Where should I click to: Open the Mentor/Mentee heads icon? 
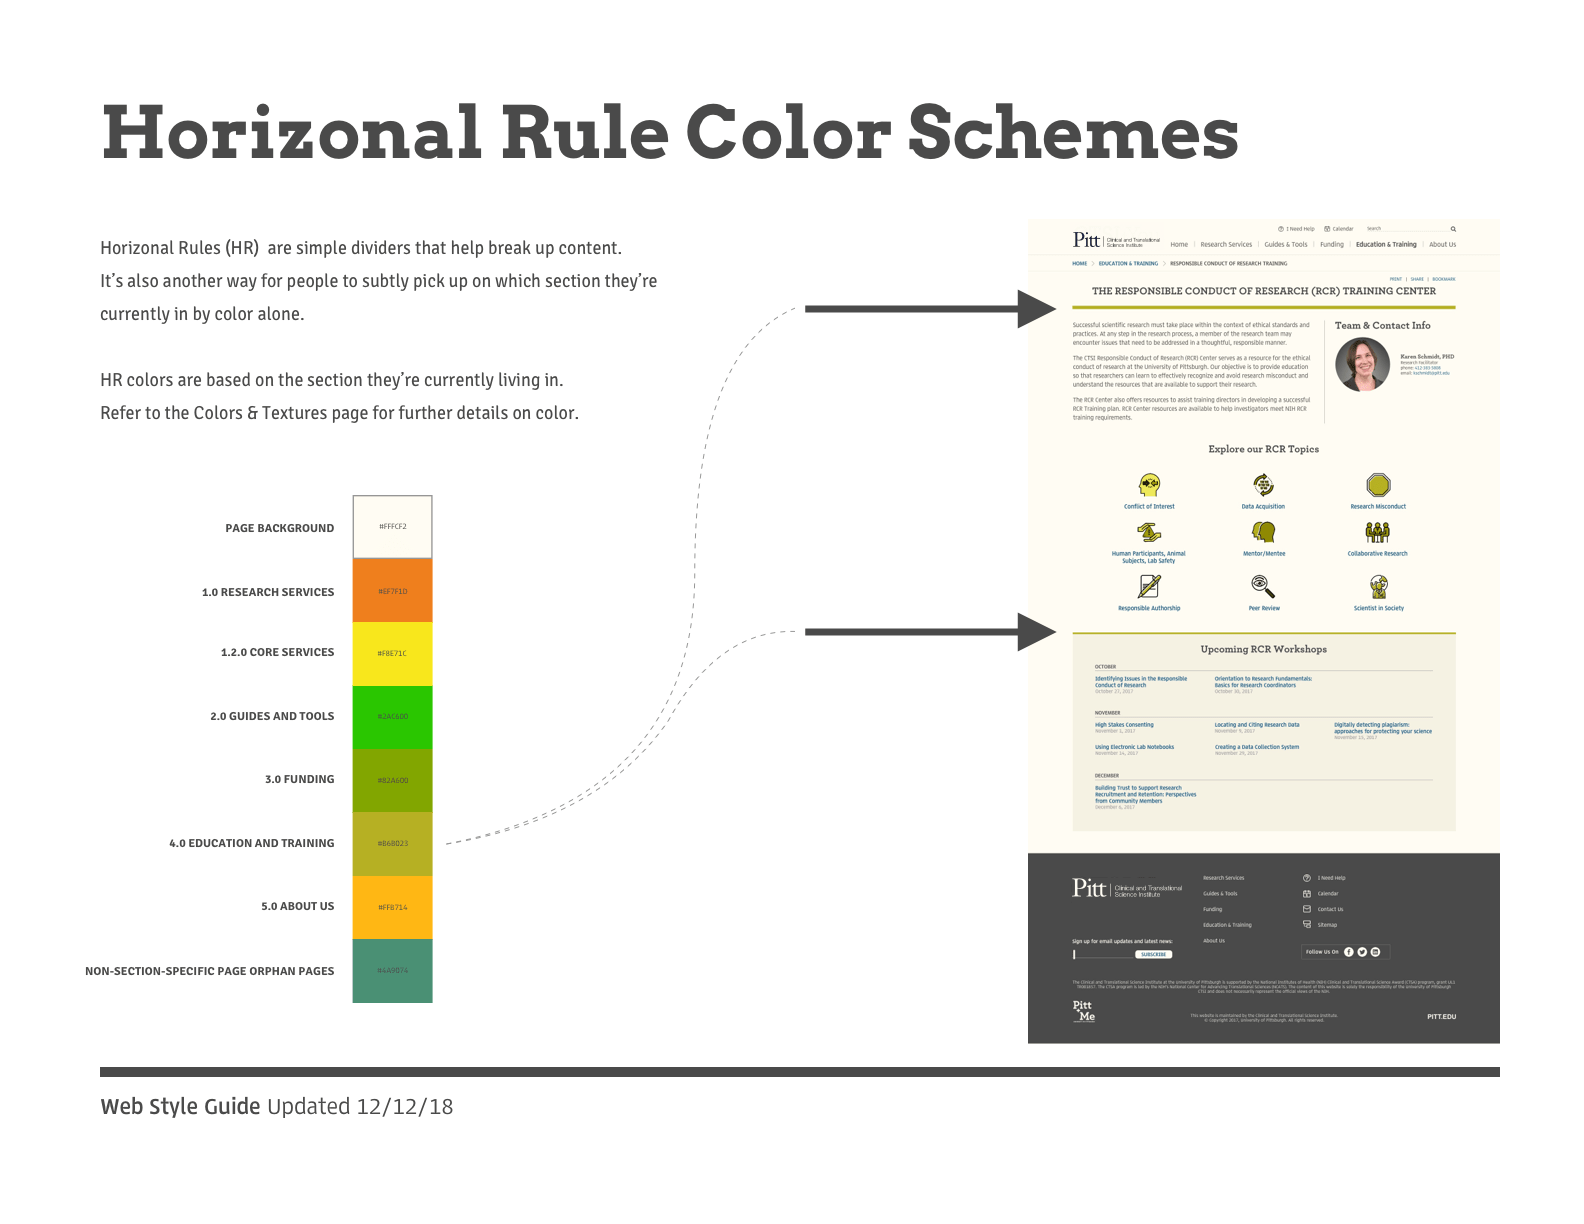tap(1263, 532)
